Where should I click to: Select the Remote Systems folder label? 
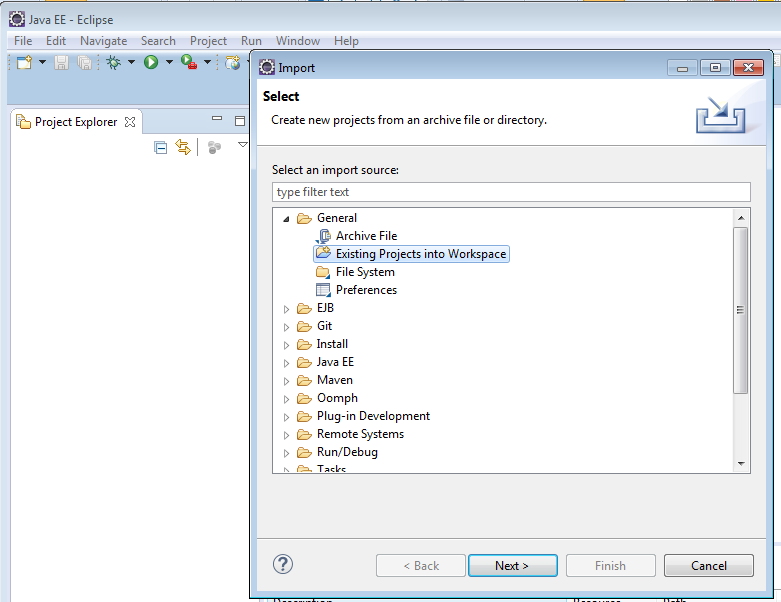click(360, 434)
